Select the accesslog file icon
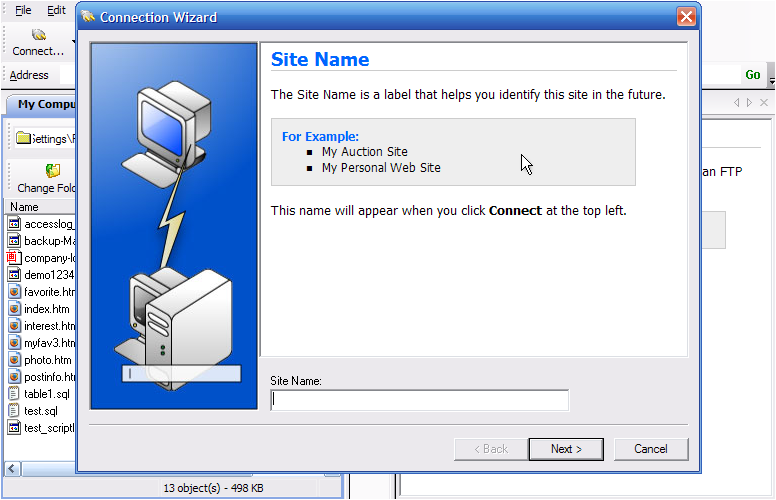The width and height of the screenshot is (776, 500). [14, 224]
